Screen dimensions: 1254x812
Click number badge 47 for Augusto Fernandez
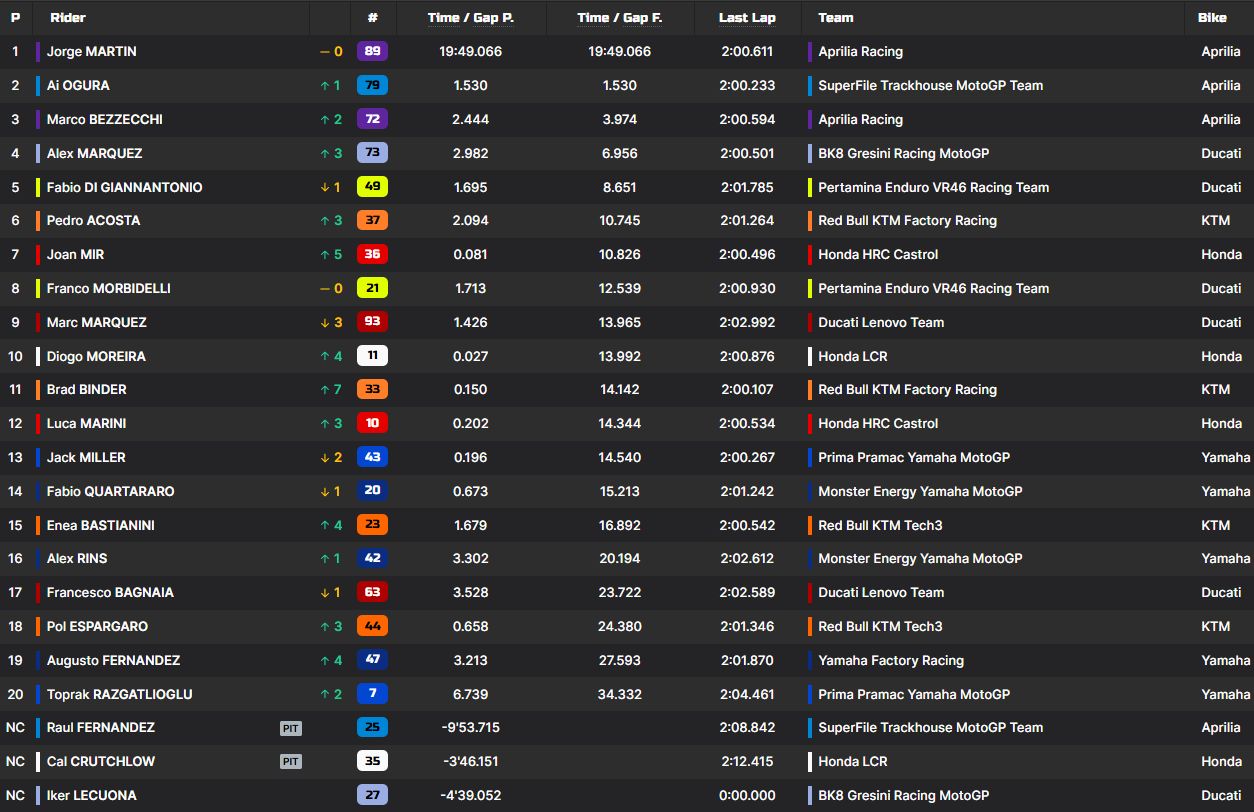pos(372,660)
